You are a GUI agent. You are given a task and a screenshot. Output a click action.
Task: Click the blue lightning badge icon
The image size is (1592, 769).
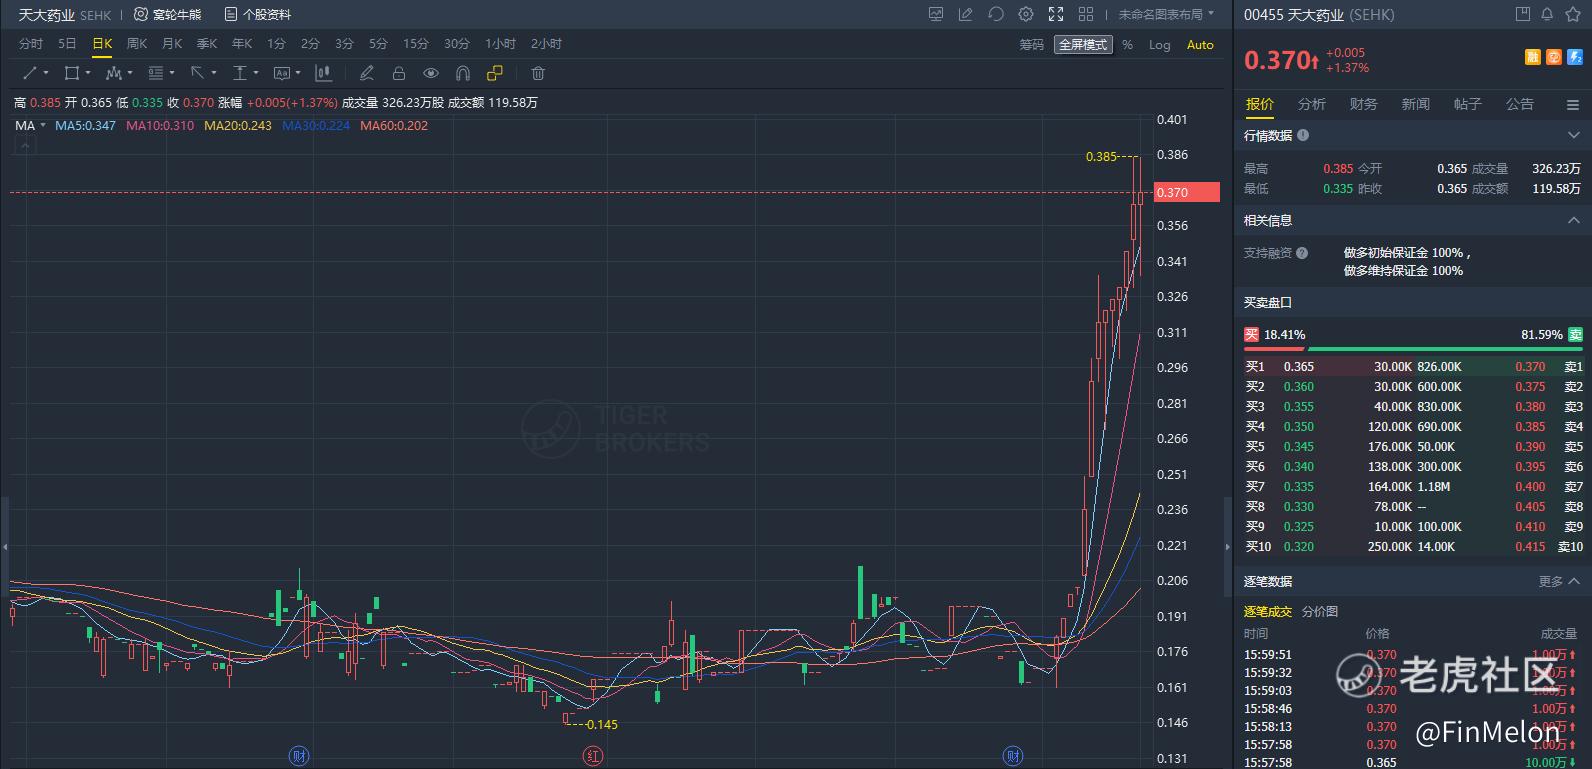1574,57
